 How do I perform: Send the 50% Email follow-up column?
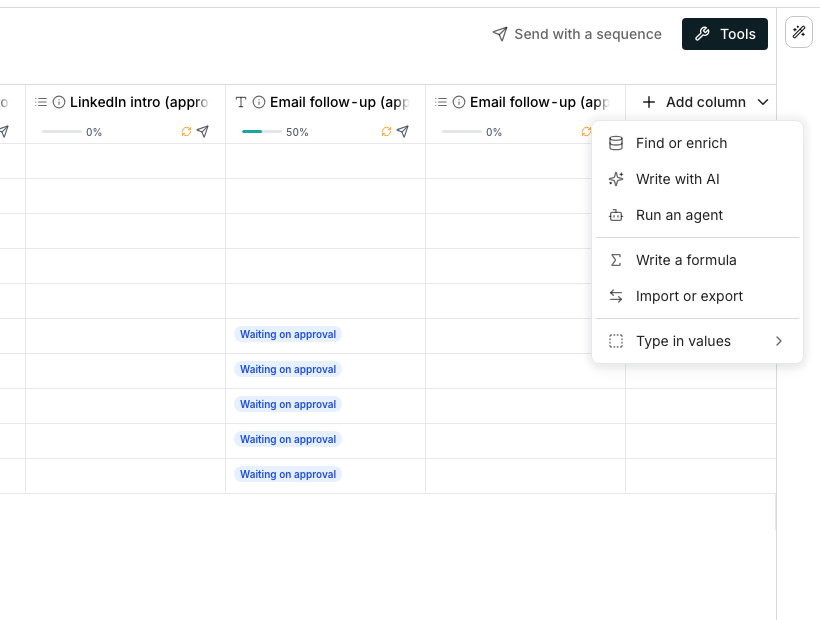(x=403, y=131)
